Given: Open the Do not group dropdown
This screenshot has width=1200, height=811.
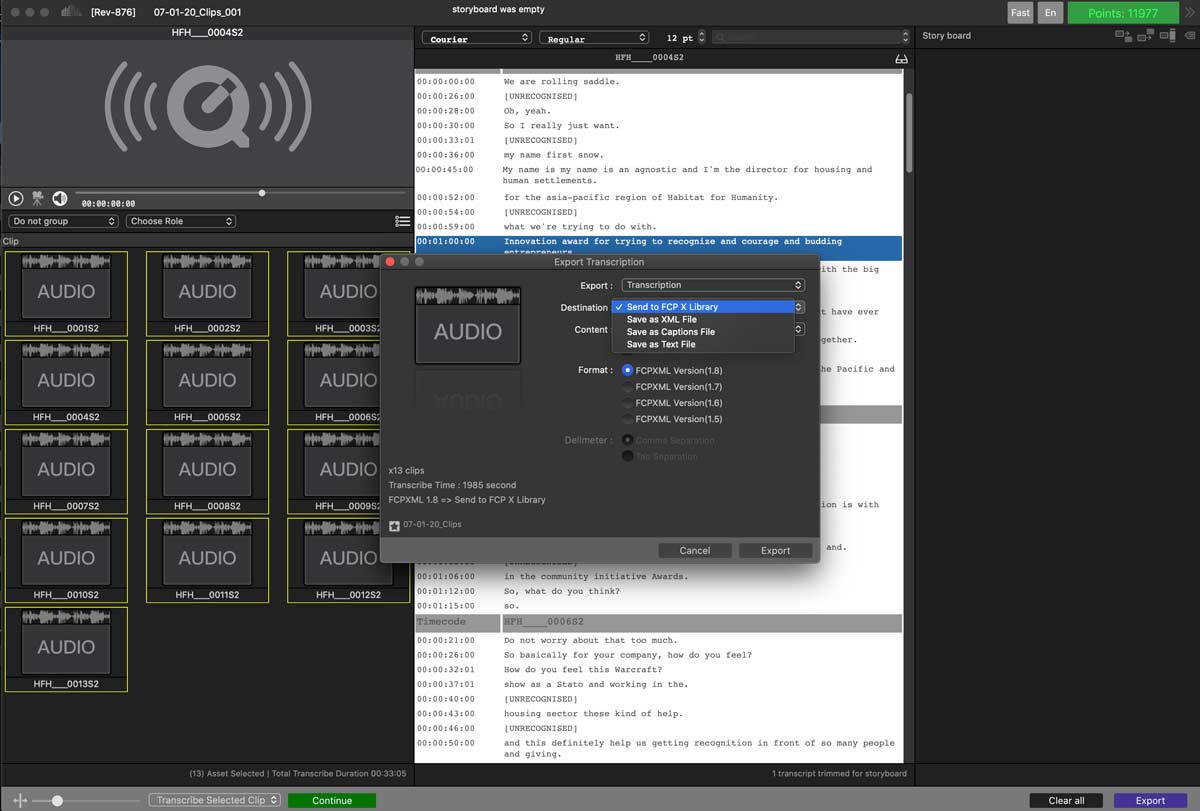Looking at the screenshot, I should pyautogui.click(x=64, y=221).
